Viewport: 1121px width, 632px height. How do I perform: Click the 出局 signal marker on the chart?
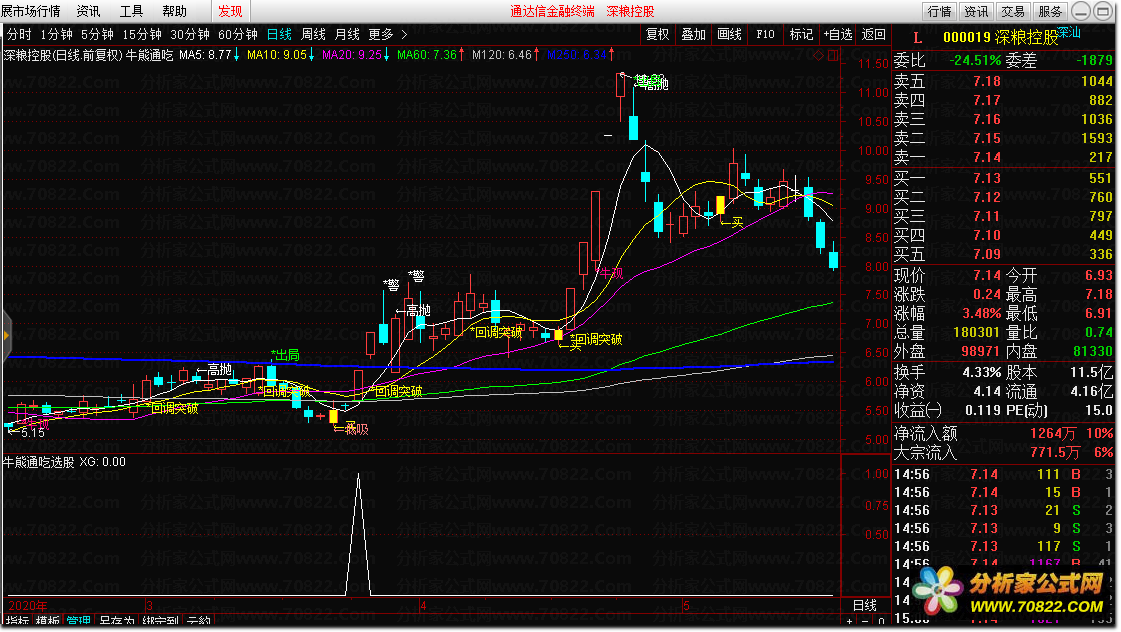[x=285, y=355]
